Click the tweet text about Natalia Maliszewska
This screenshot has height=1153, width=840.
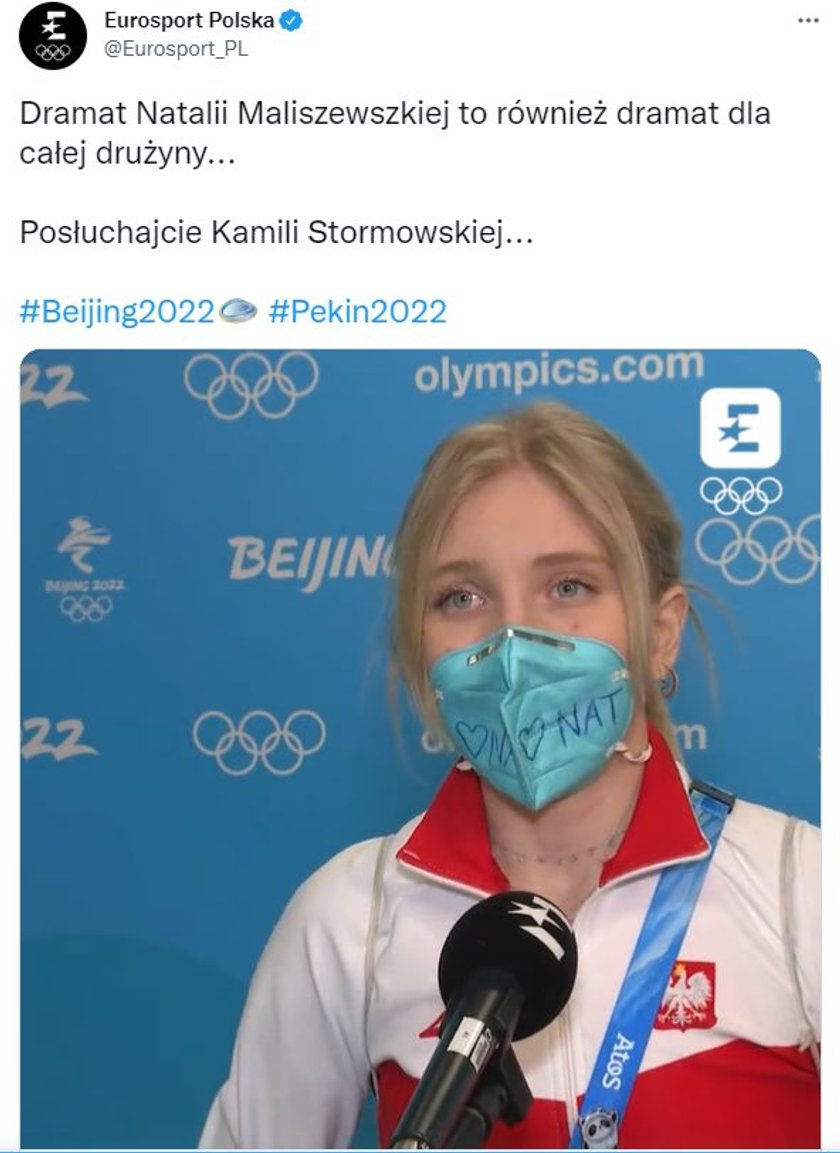pyautogui.click(x=395, y=134)
